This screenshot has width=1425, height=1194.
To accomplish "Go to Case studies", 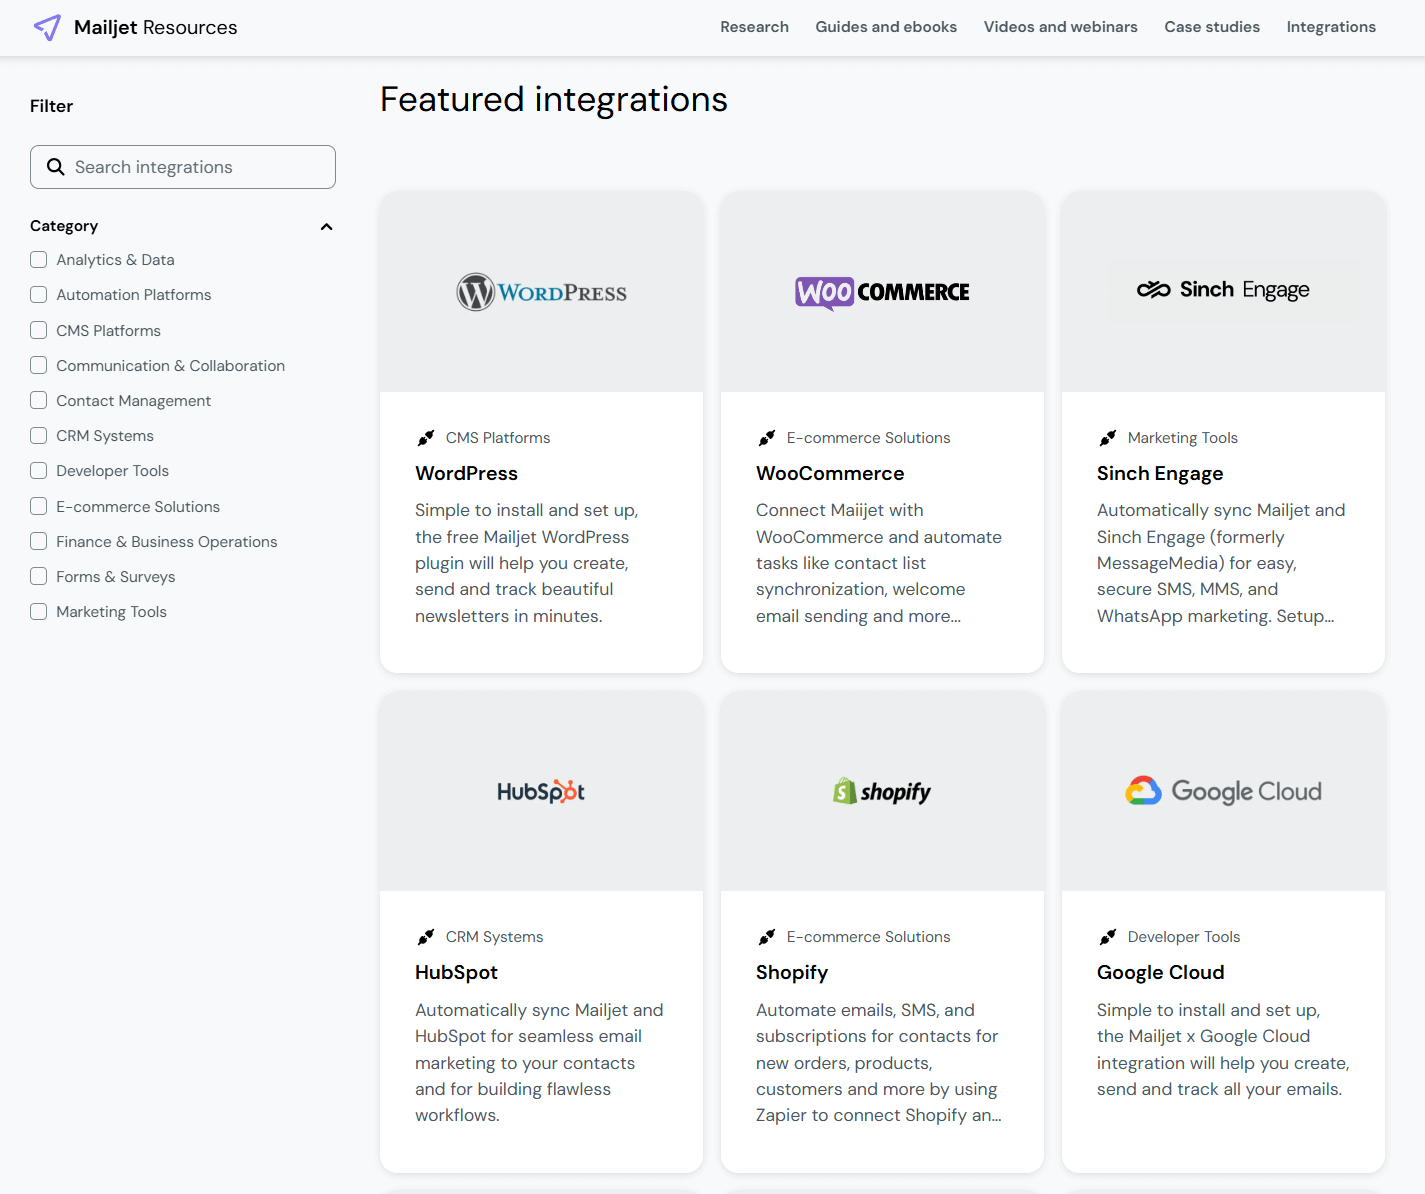I will (1211, 27).
